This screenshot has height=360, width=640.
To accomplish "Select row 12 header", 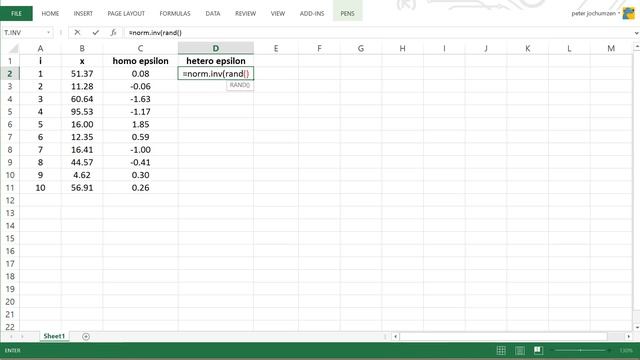I will 10,200.
